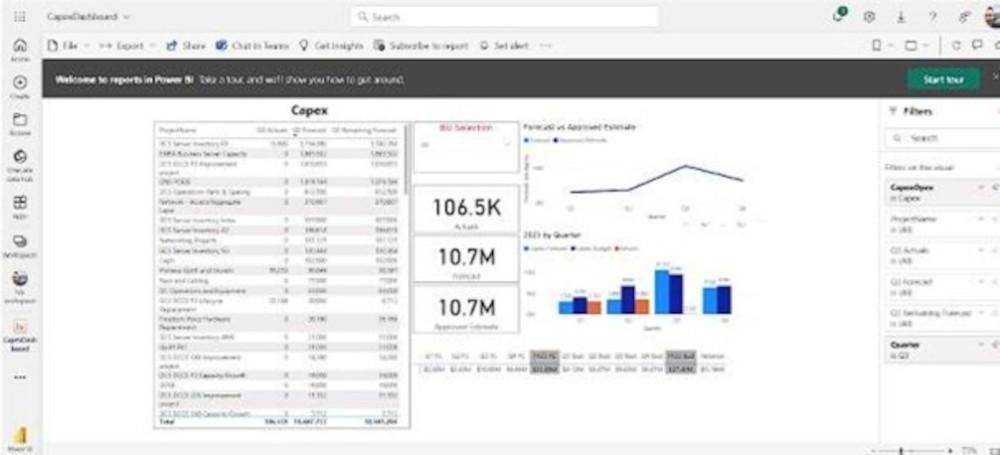Click the Create icon in sidebar
Viewport: 1000px width, 455px height.
coord(19,84)
